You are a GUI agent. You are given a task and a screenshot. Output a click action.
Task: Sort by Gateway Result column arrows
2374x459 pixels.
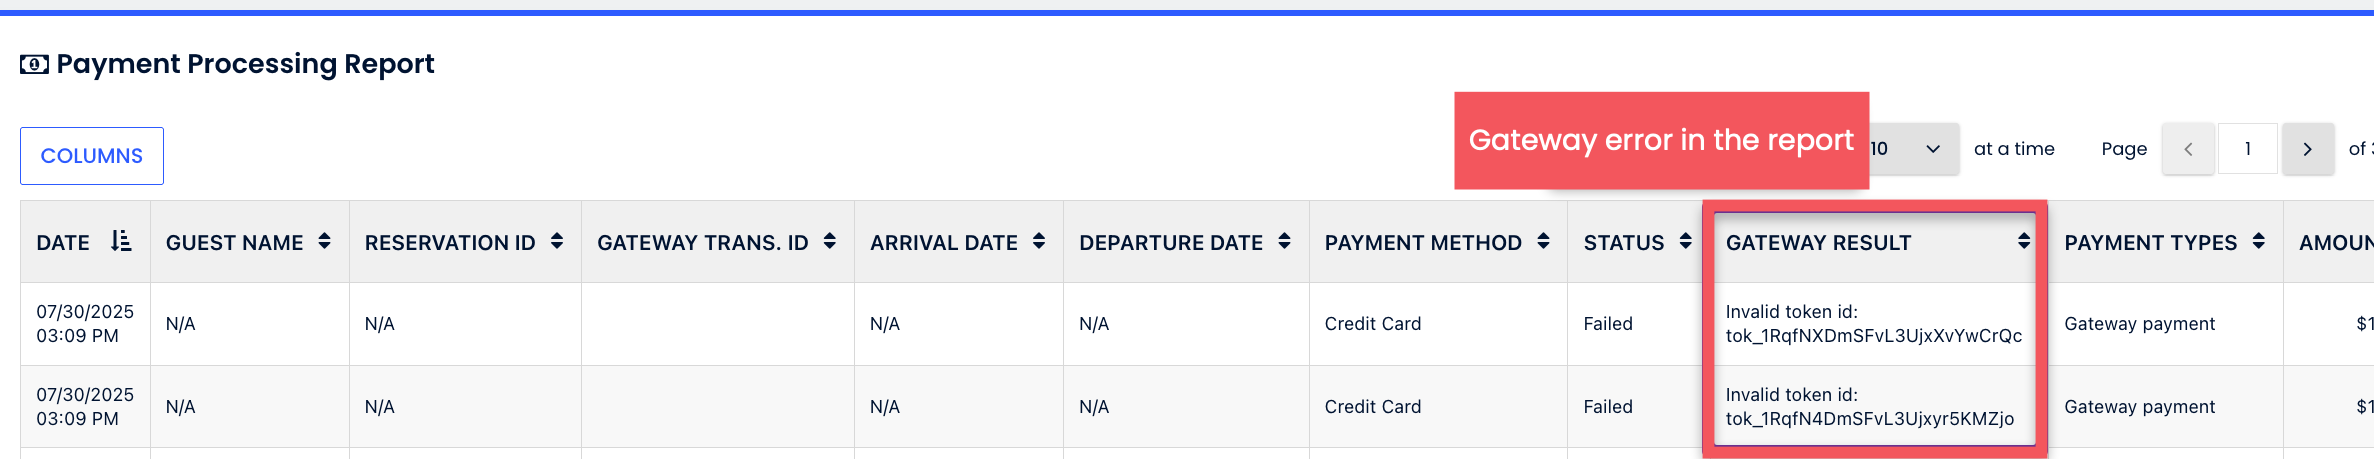coord(2024,242)
